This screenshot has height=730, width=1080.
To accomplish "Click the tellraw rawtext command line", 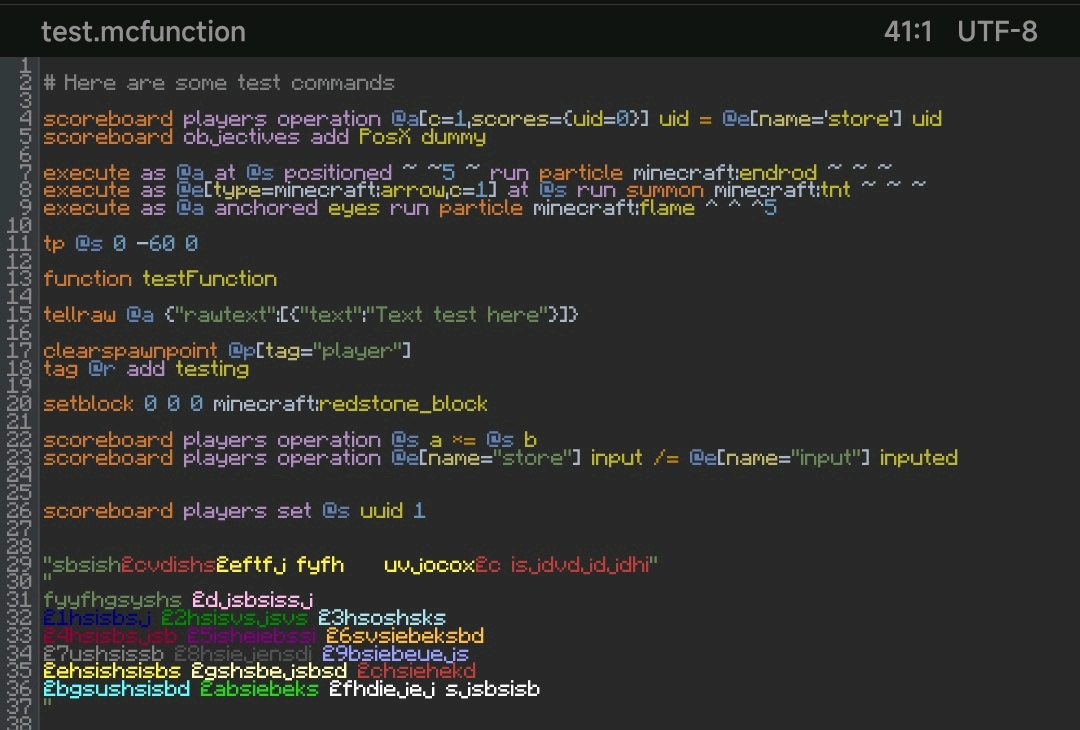I will point(310,315).
